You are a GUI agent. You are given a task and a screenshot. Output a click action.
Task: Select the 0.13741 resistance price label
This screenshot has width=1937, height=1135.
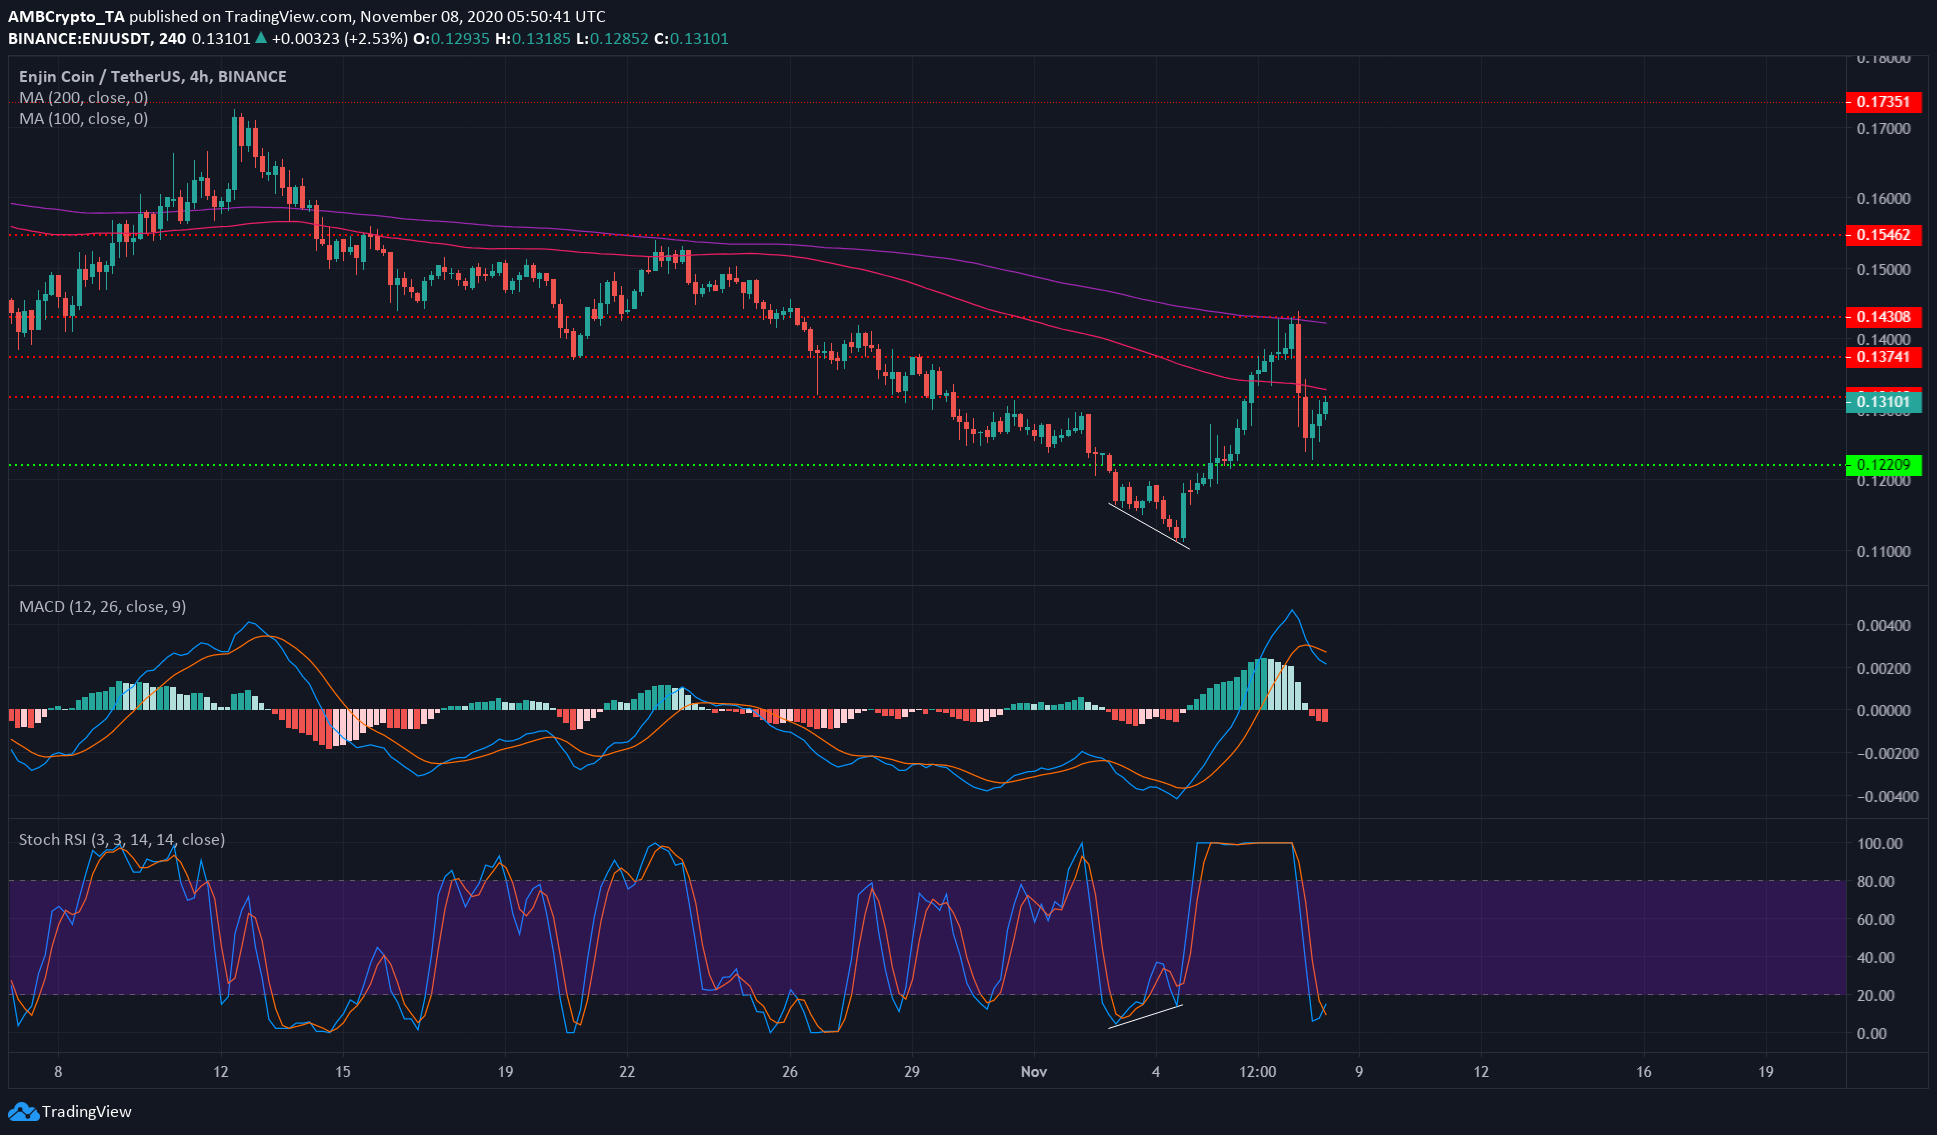[1883, 357]
